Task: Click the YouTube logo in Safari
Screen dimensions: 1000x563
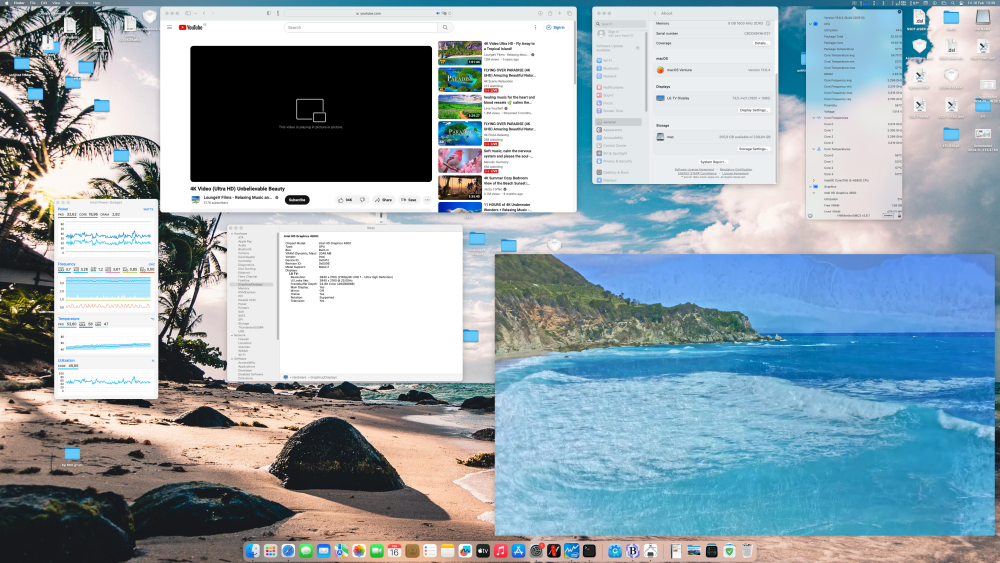Action: [191, 27]
